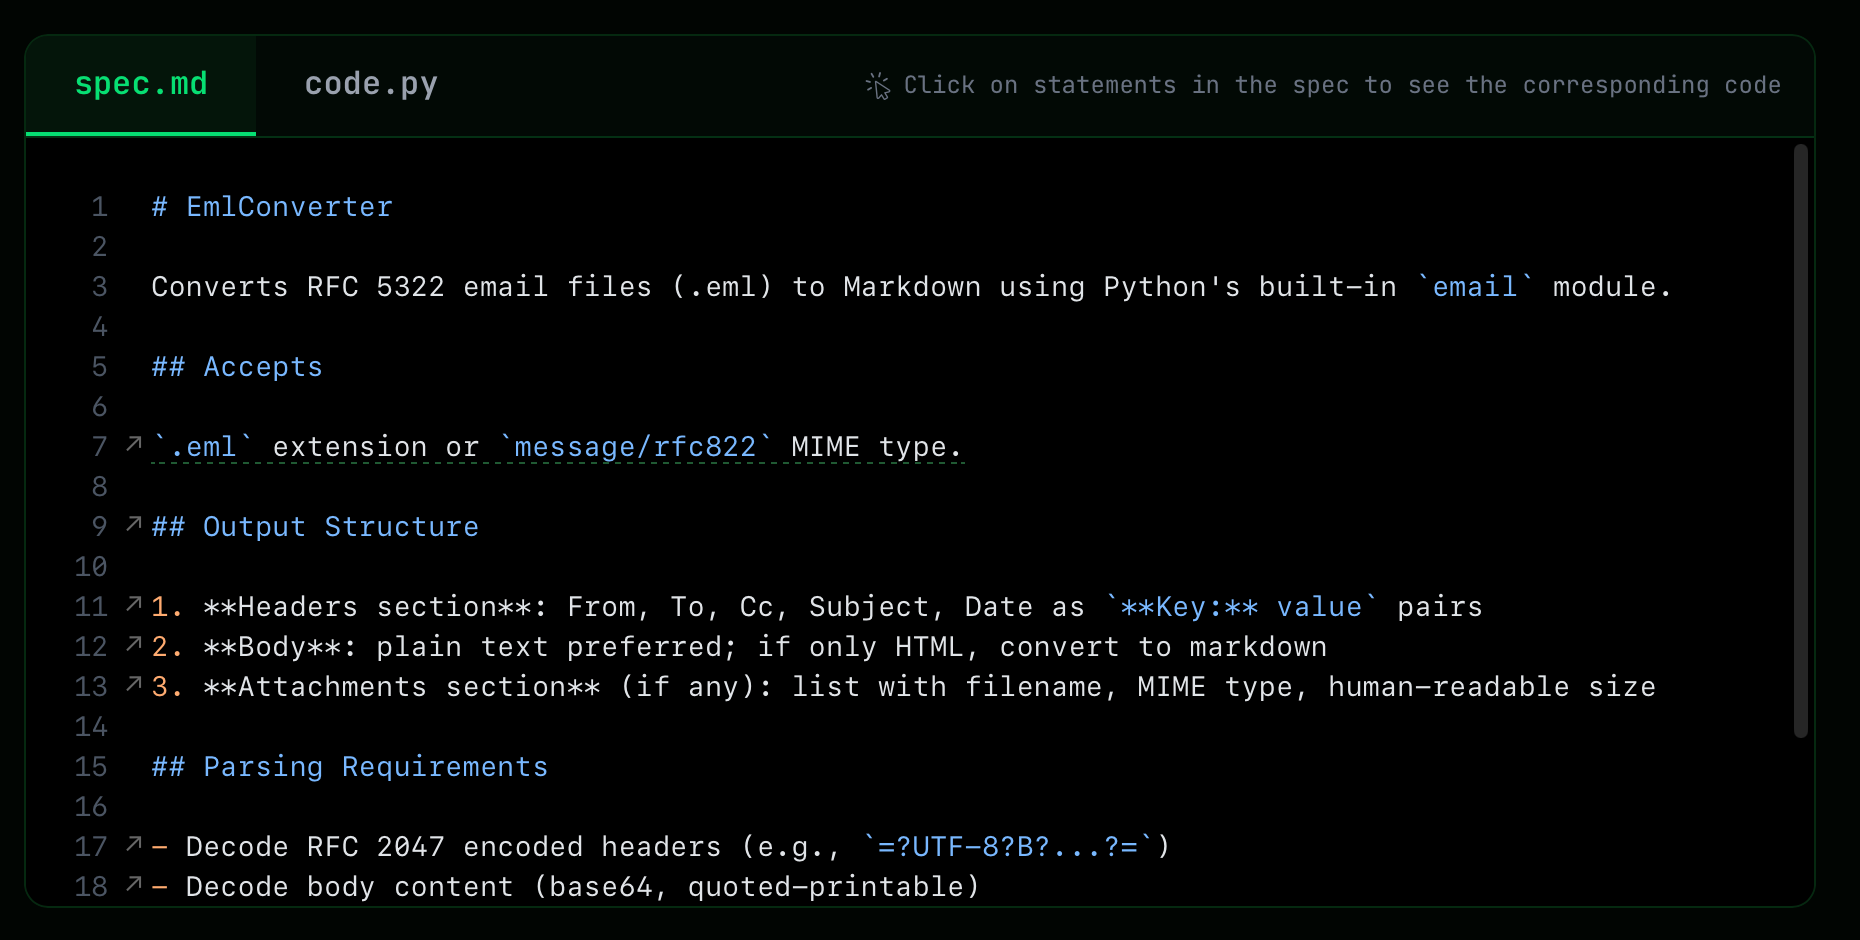
Task: Click the Body plain text preferred statement
Action: coord(739,647)
